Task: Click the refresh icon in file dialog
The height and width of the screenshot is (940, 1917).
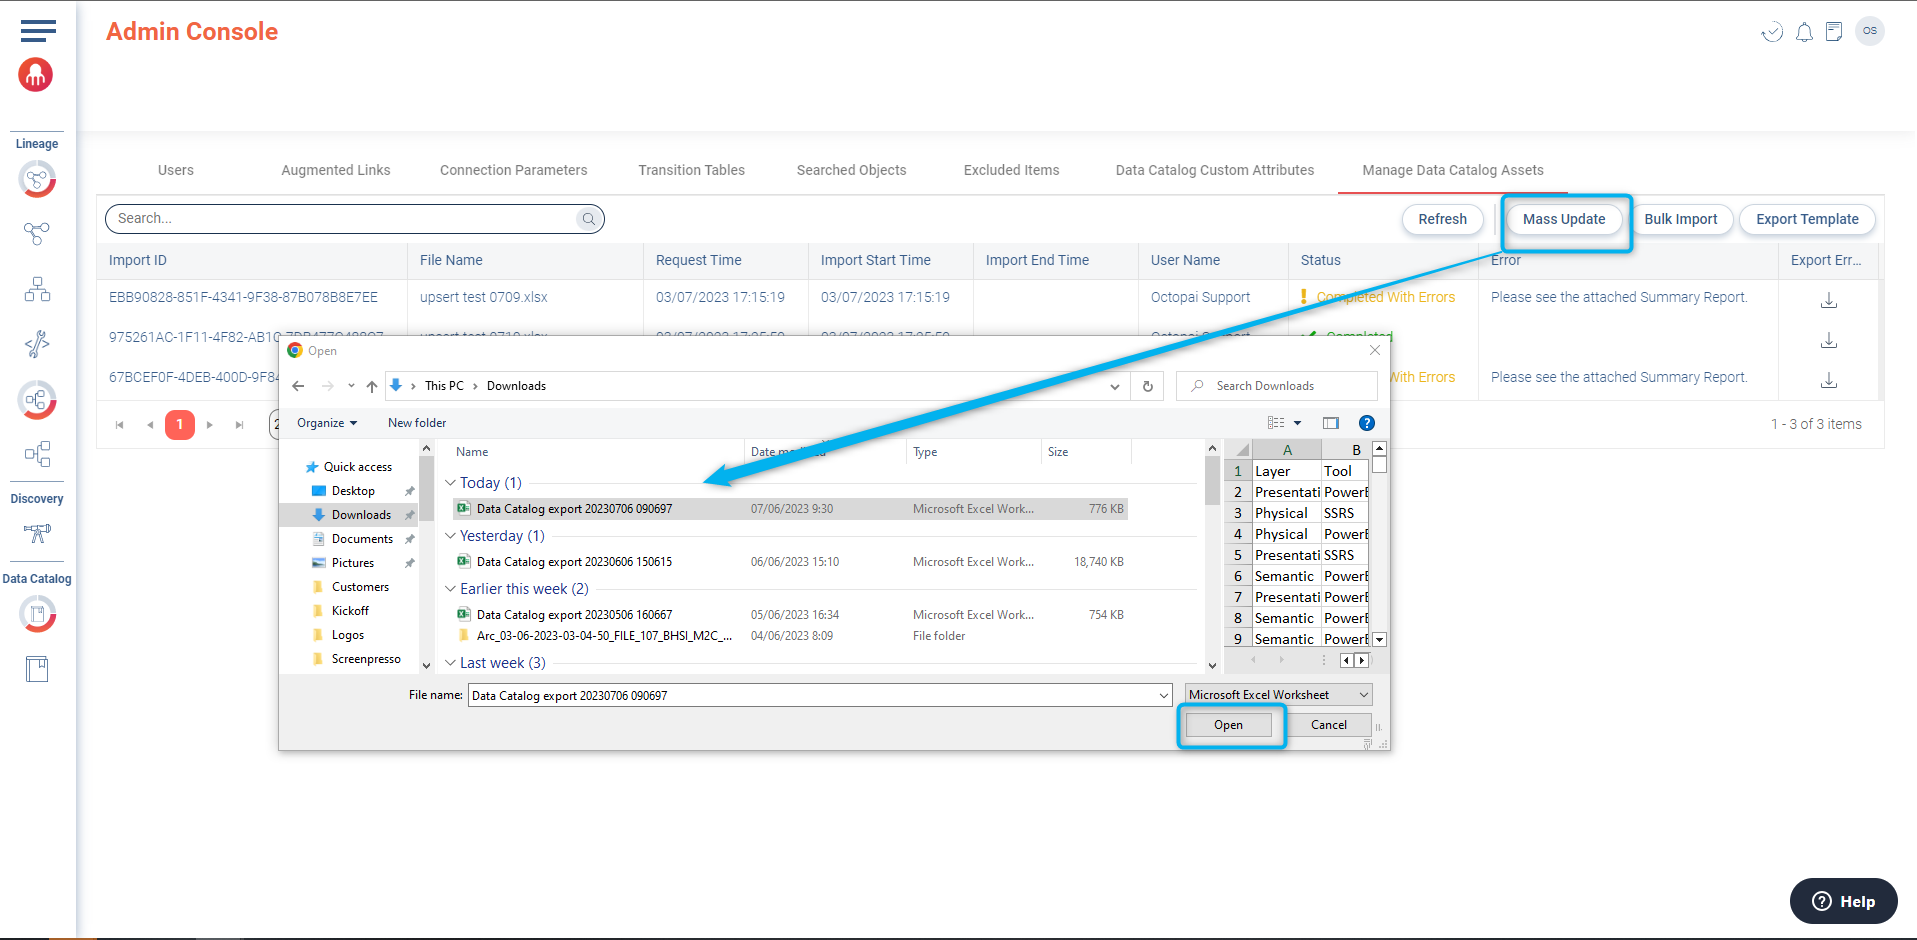Action: point(1147,386)
